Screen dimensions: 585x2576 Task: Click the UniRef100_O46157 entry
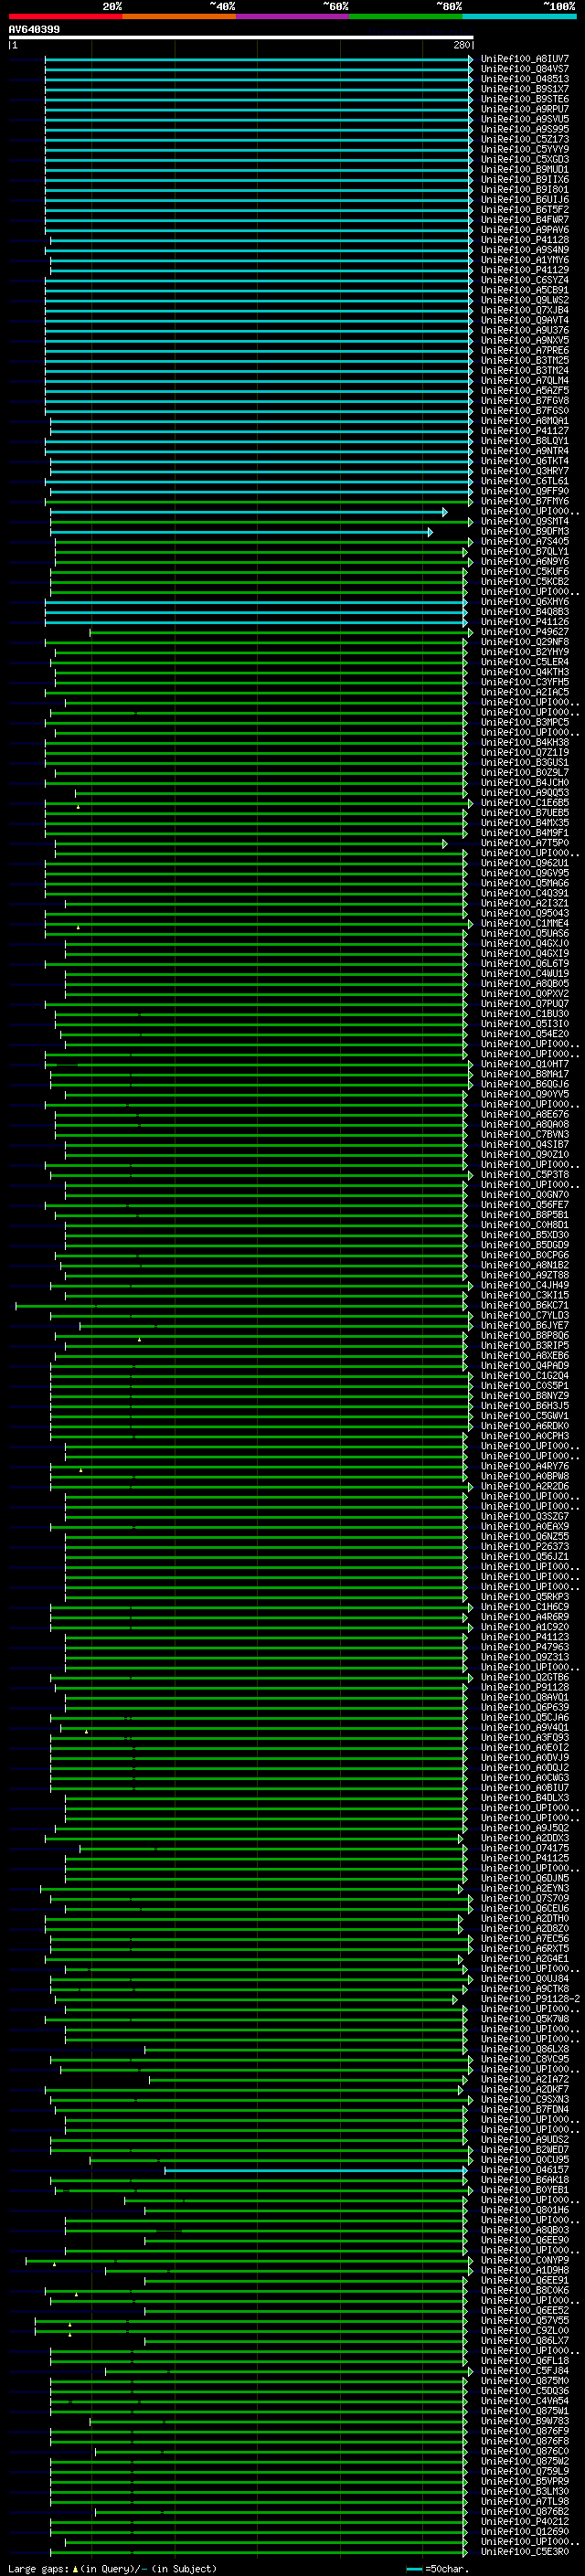[x=525, y=2170]
